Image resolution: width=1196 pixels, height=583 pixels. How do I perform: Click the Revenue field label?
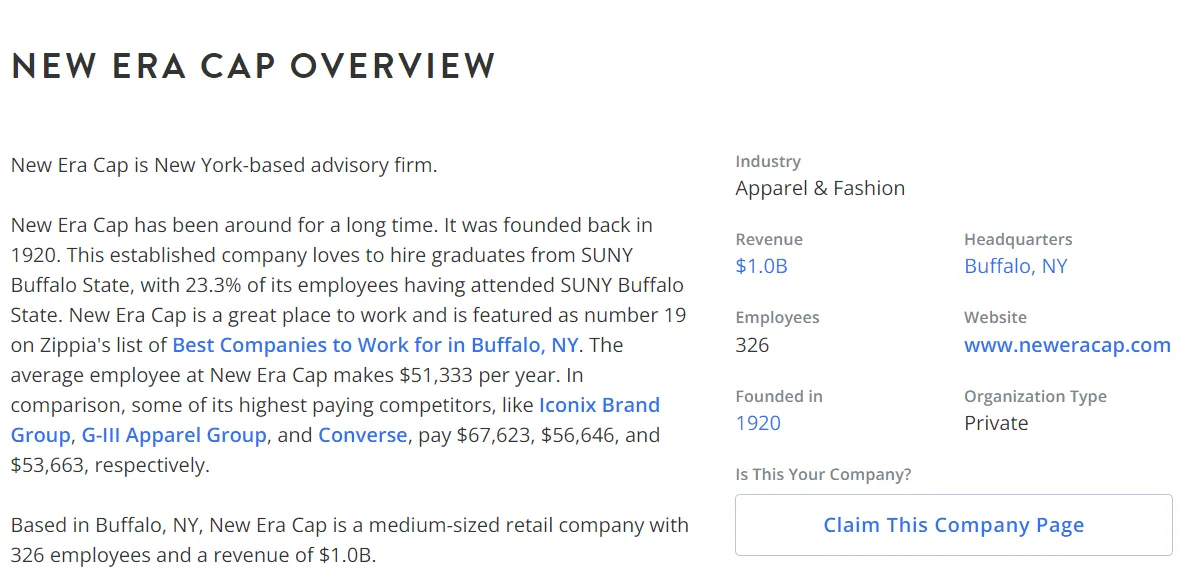click(769, 239)
